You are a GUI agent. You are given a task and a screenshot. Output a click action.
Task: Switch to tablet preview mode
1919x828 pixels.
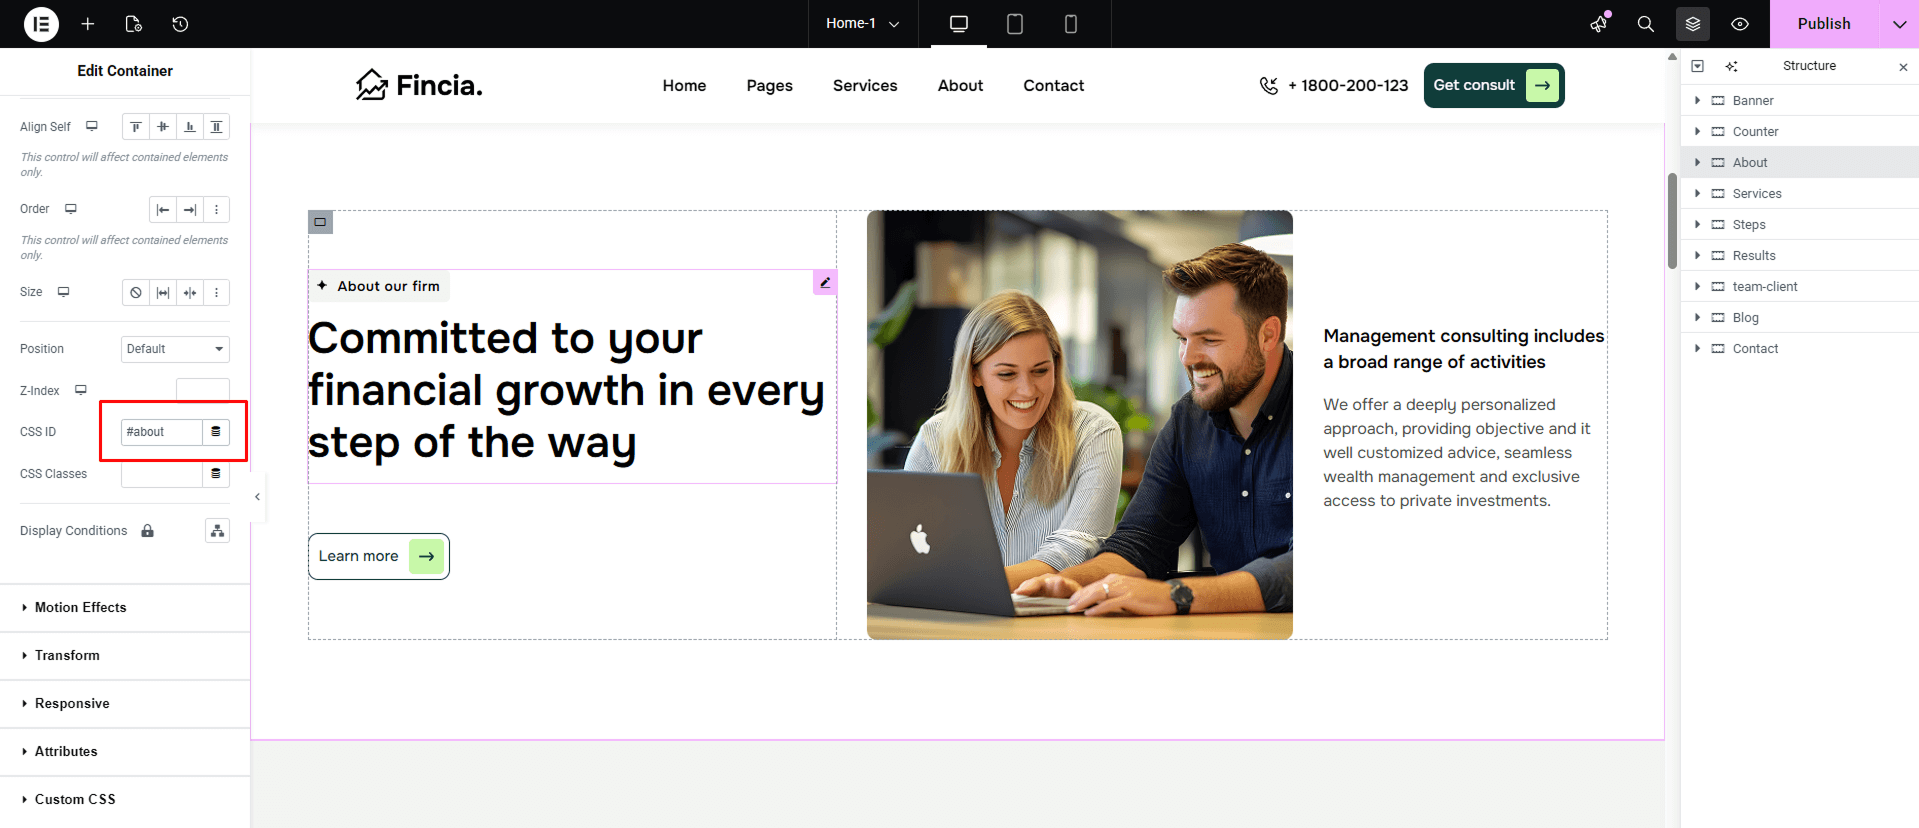(1014, 24)
